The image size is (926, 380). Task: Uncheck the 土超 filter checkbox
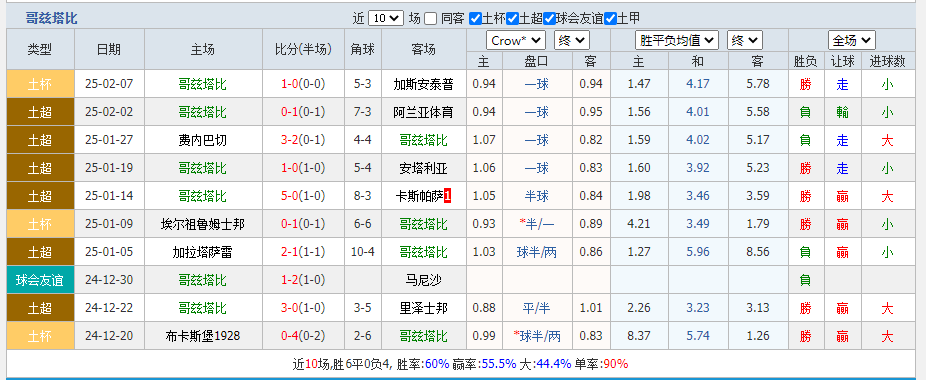pos(513,18)
